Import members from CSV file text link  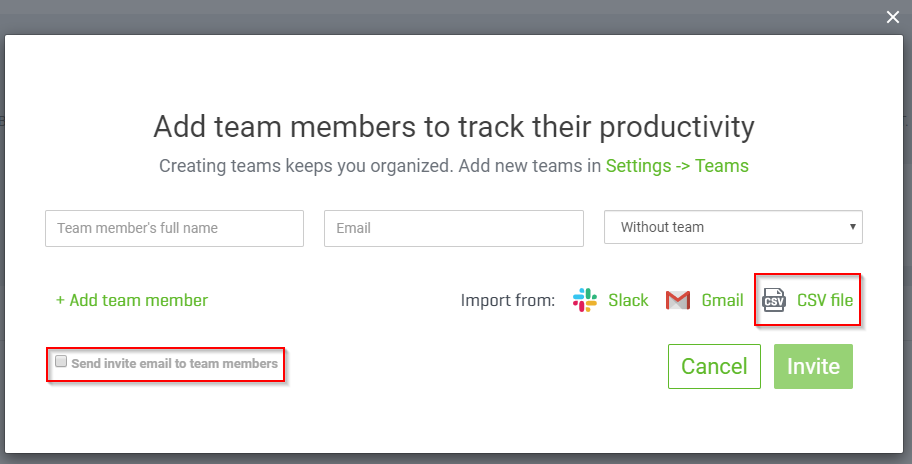(825, 300)
